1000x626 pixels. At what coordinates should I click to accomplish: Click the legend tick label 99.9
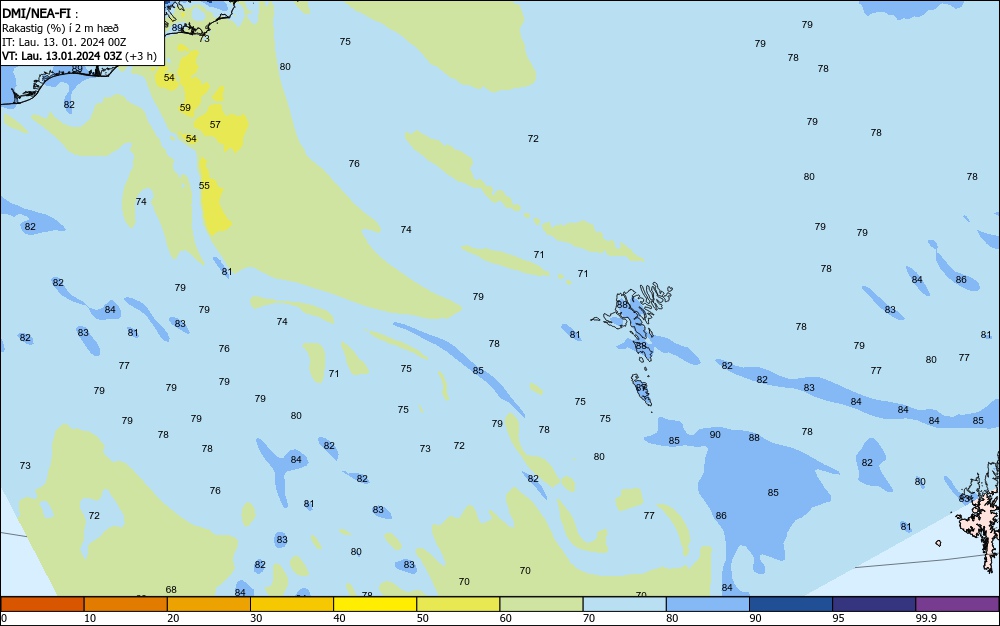tap(925, 618)
